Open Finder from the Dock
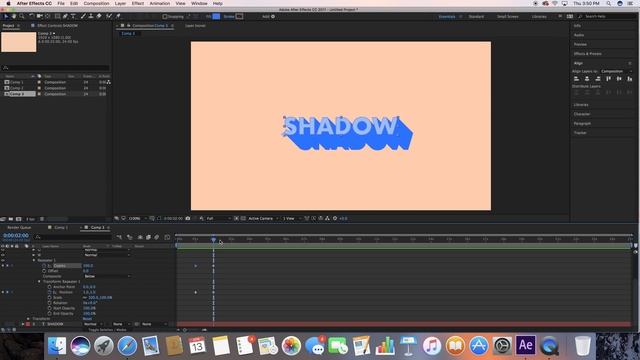The width and height of the screenshot is (640, 360). (57, 346)
